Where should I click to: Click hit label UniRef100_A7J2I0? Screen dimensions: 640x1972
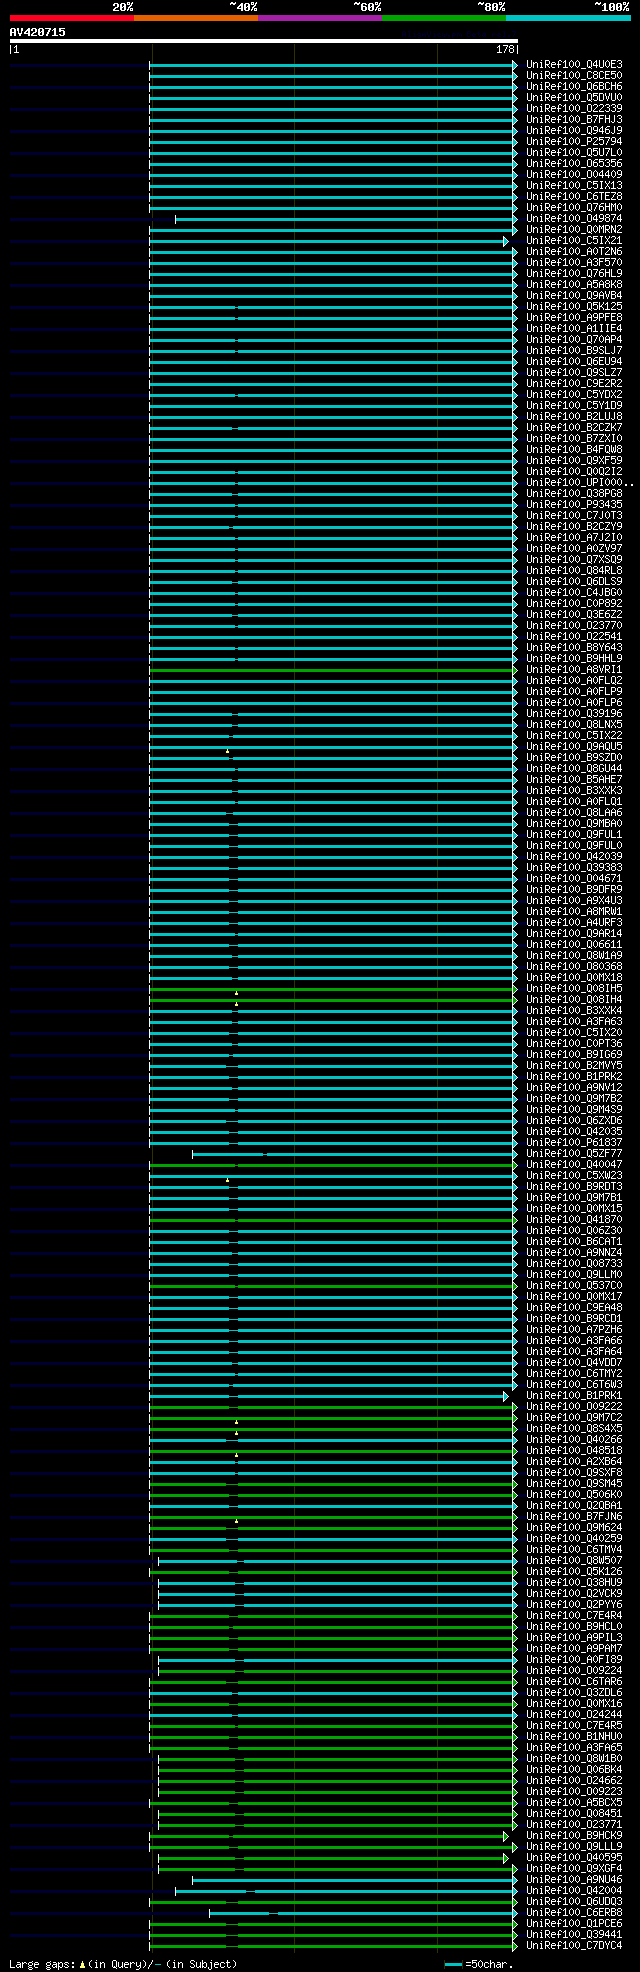(574, 537)
